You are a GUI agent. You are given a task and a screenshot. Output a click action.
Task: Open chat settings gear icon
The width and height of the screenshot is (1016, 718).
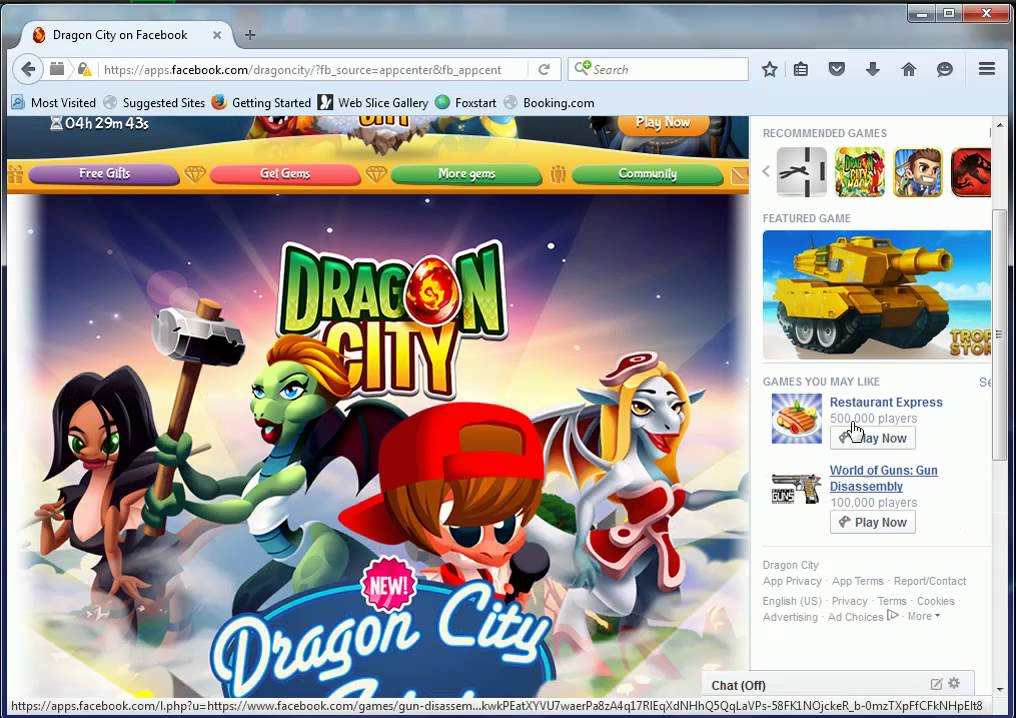click(x=954, y=683)
